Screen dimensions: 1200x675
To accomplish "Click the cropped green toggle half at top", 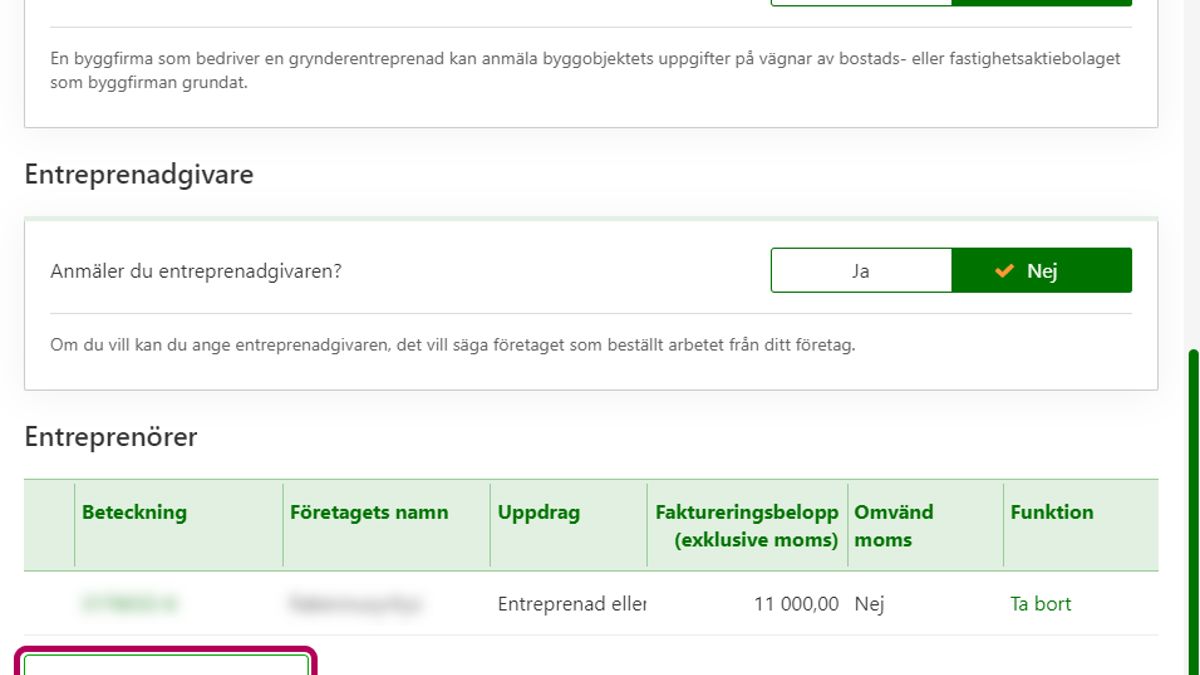I will [x=1041, y=3].
